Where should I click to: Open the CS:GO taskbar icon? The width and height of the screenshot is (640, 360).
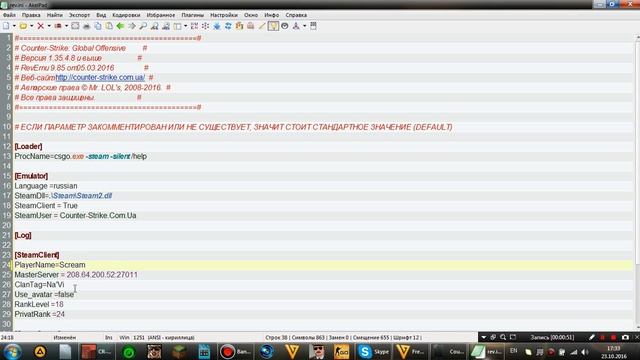point(341,351)
